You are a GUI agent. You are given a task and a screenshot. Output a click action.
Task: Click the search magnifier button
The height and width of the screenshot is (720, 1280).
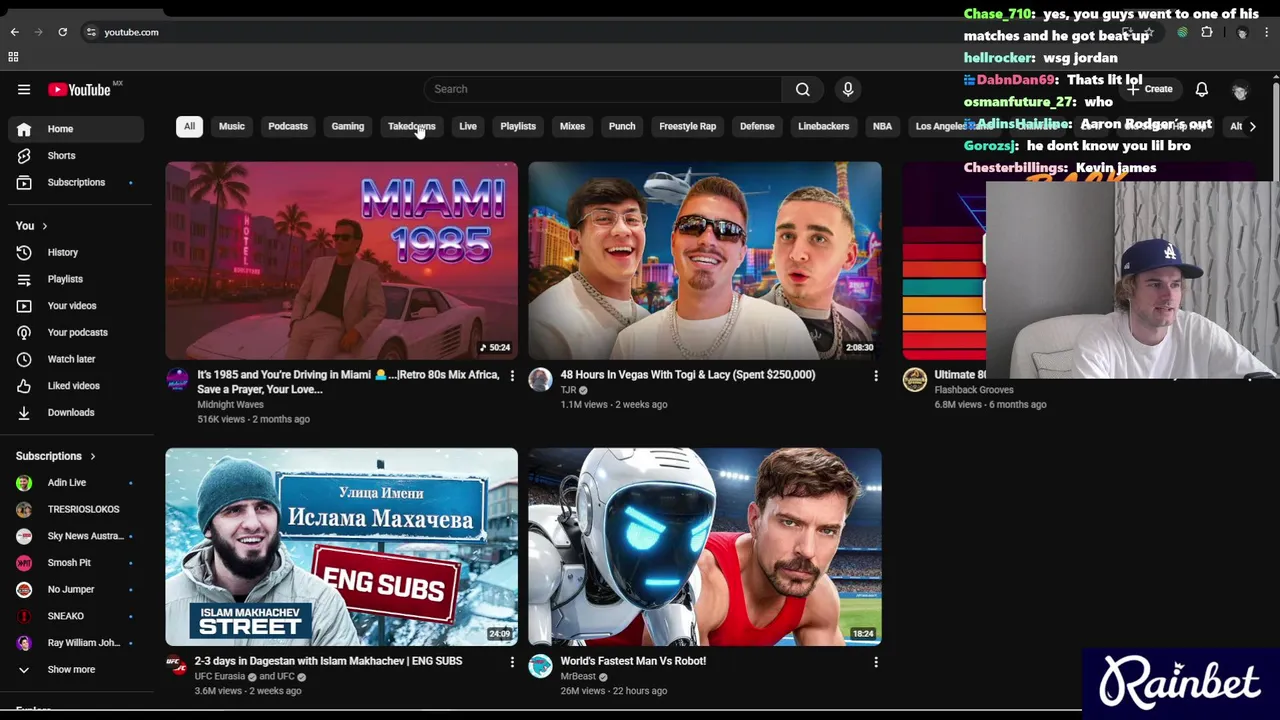pyautogui.click(x=802, y=89)
